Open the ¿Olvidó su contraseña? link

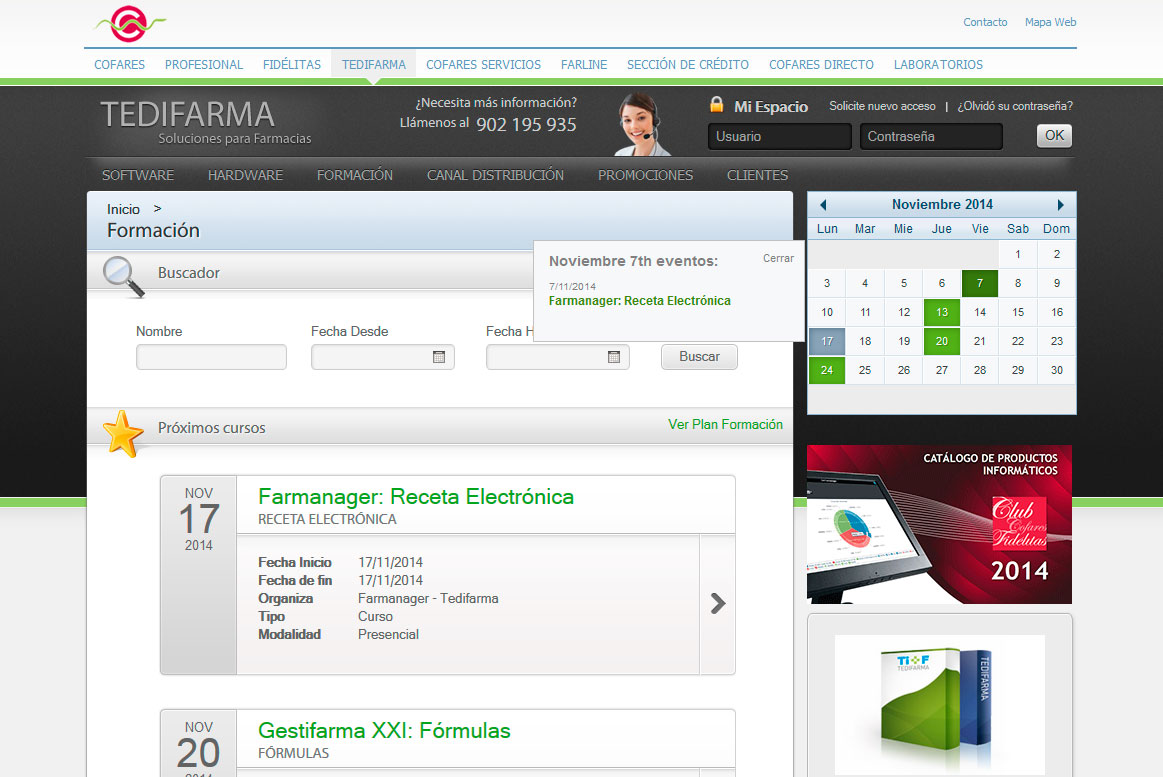pyautogui.click(x=1014, y=105)
